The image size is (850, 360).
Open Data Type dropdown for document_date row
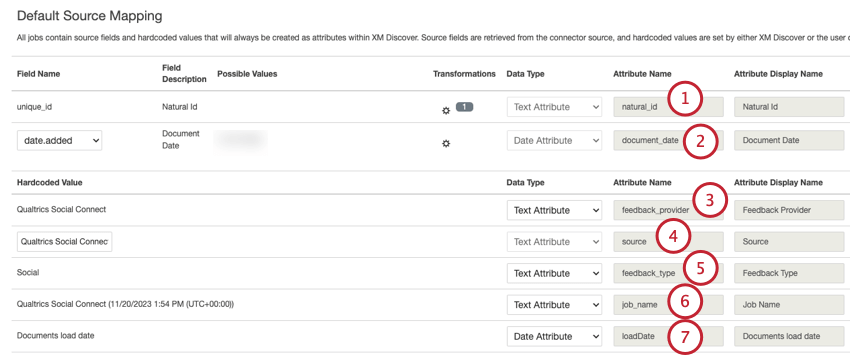[554, 140]
